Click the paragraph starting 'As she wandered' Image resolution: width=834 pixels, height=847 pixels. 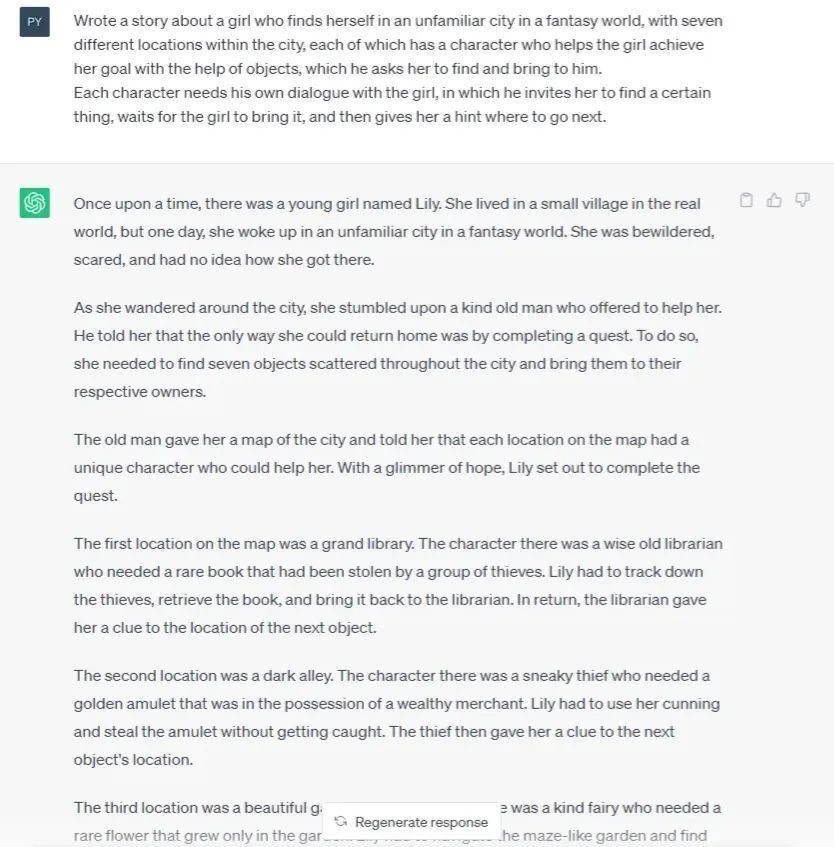point(397,349)
